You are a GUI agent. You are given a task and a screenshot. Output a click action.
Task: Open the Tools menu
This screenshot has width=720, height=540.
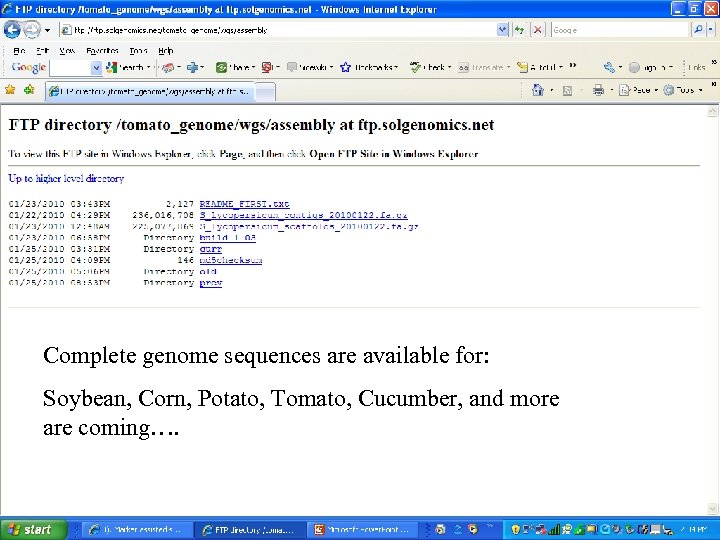coord(138,51)
